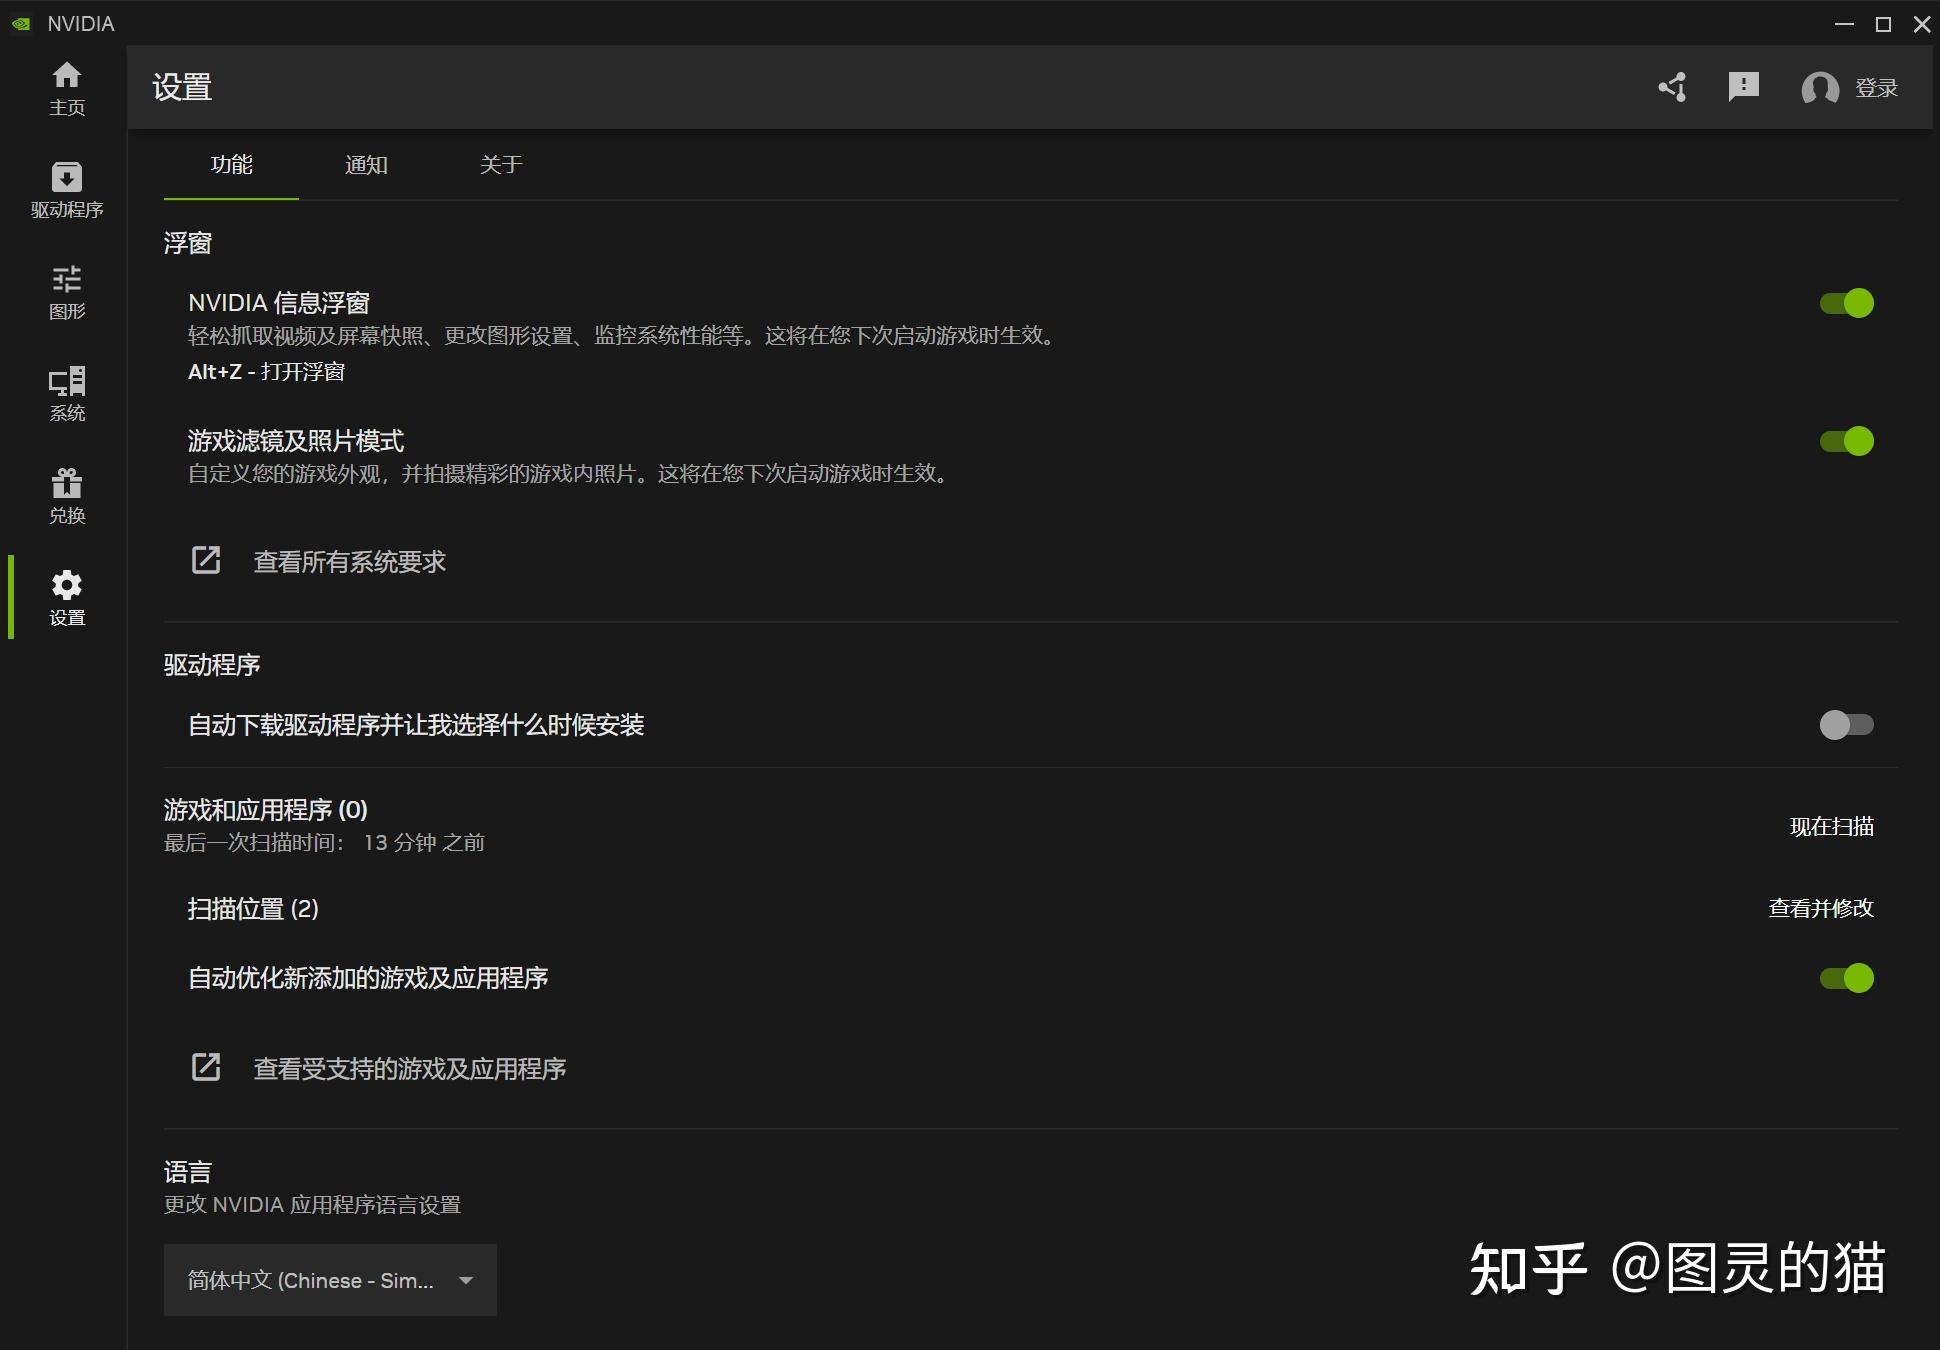Screen dimensions: 1940x1350
Task: Open the 兑换 (Redeem) gift icon
Action: coord(66,496)
